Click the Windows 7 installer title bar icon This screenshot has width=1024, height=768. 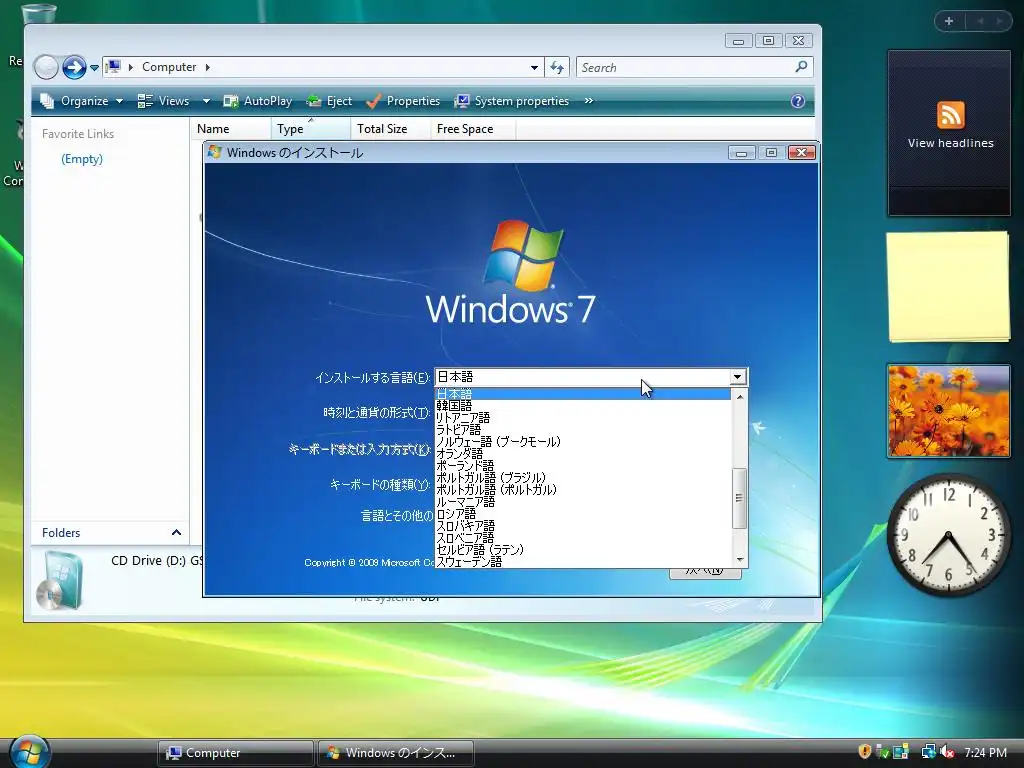coord(214,152)
